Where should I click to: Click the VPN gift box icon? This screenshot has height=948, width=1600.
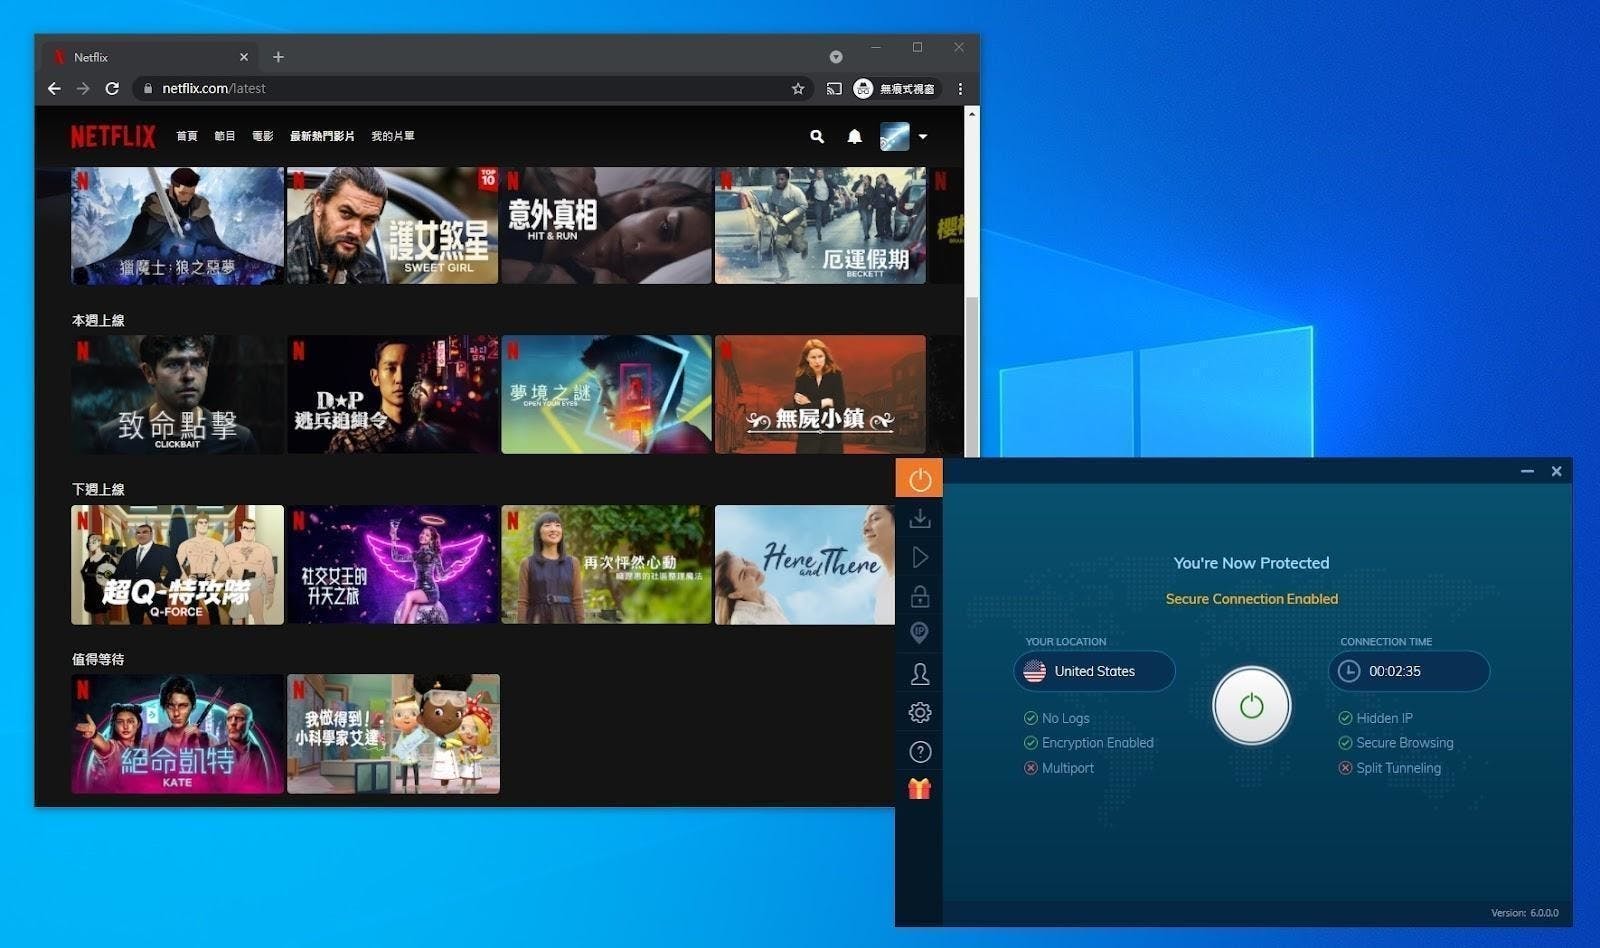pyautogui.click(x=920, y=789)
